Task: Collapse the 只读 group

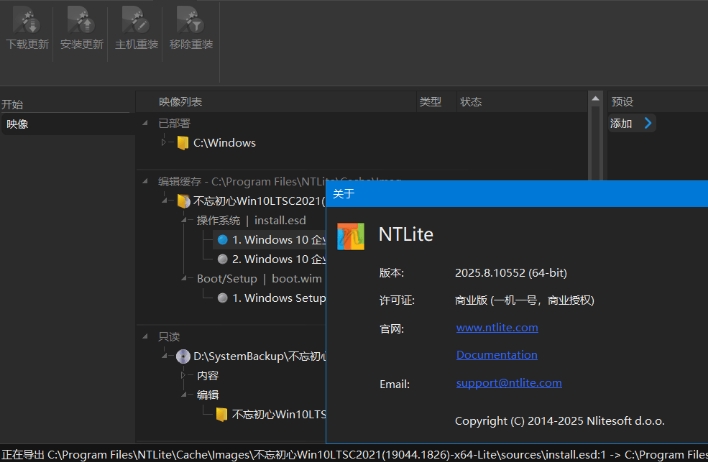Action: (145, 336)
